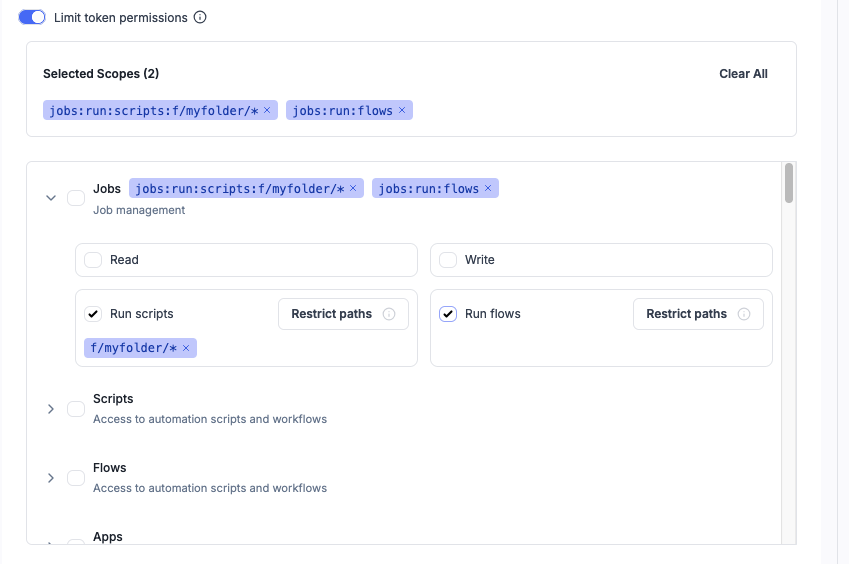849x564 pixels.
Task: Uncheck the Run flows checkbox
Action: coord(448,314)
